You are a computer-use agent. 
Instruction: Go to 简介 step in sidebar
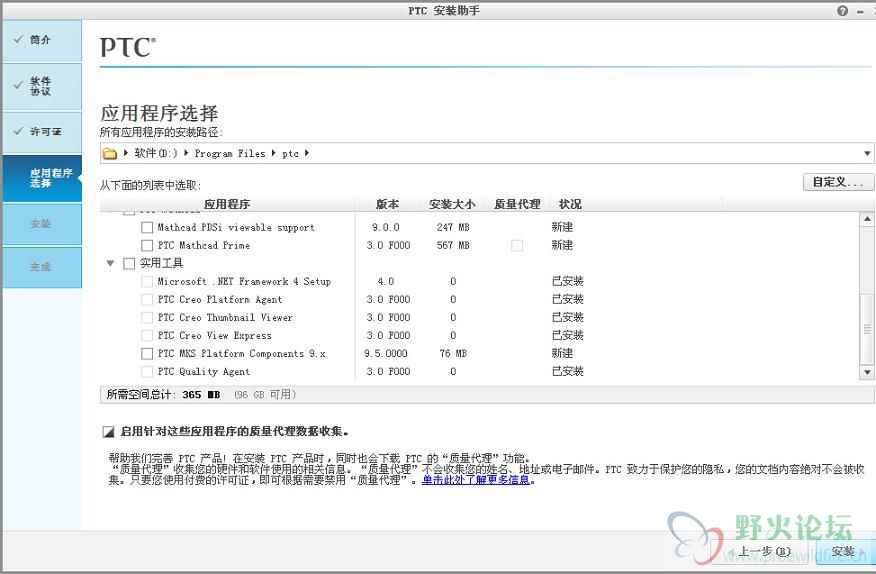click(42, 40)
